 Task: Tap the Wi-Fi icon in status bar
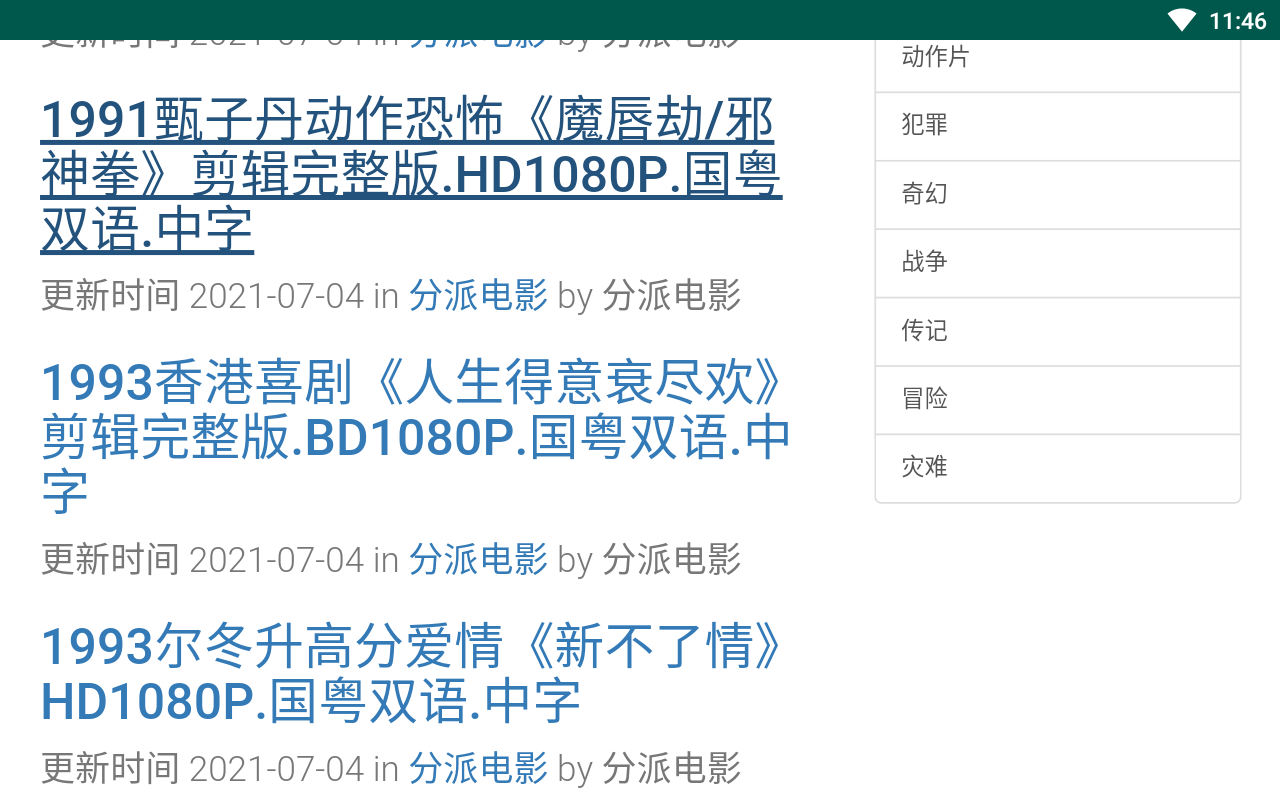pos(1182,20)
